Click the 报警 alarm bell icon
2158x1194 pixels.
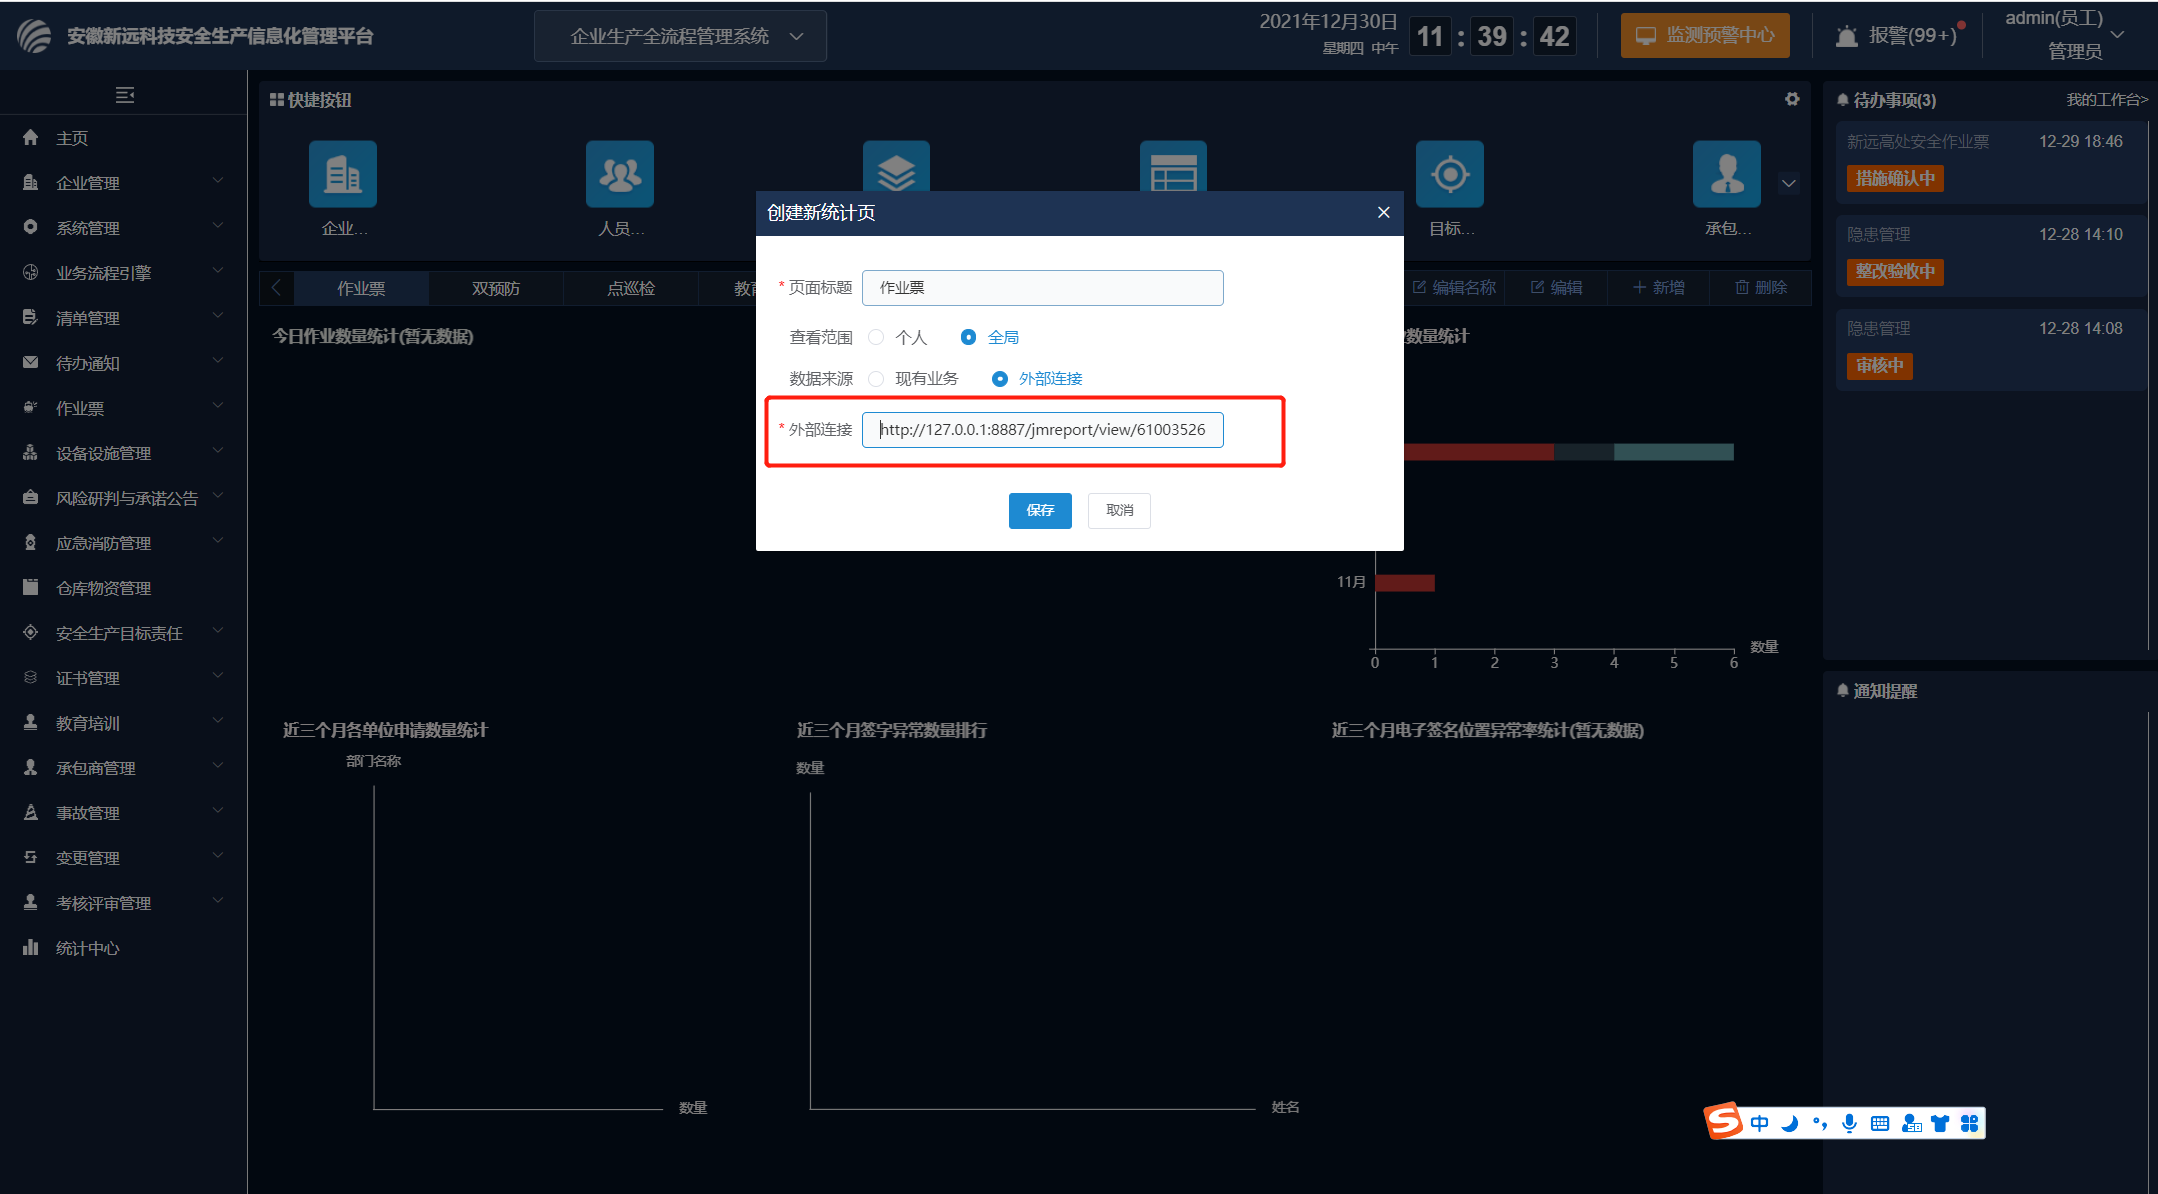point(1847,37)
